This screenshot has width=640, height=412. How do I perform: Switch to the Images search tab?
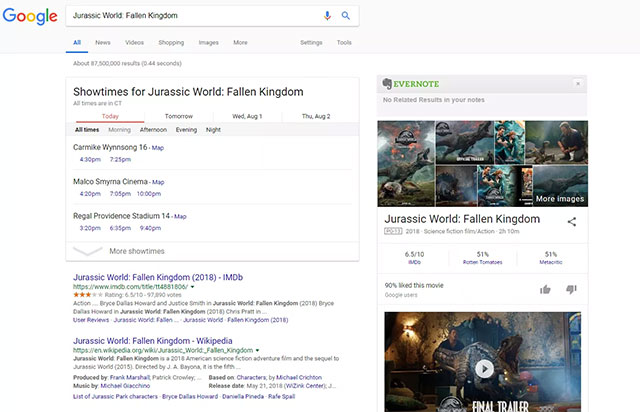coord(208,43)
